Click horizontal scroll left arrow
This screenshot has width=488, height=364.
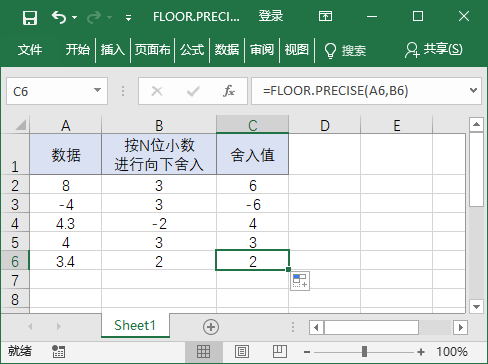click(316, 327)
